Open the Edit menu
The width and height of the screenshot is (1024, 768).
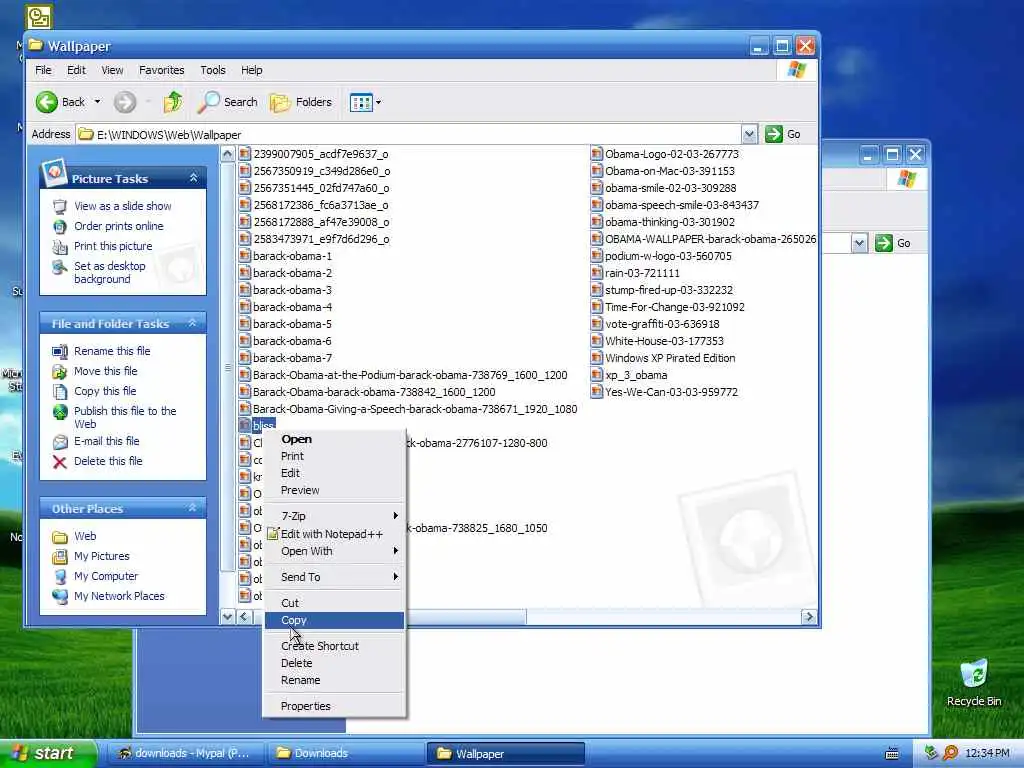coord(76,70)
